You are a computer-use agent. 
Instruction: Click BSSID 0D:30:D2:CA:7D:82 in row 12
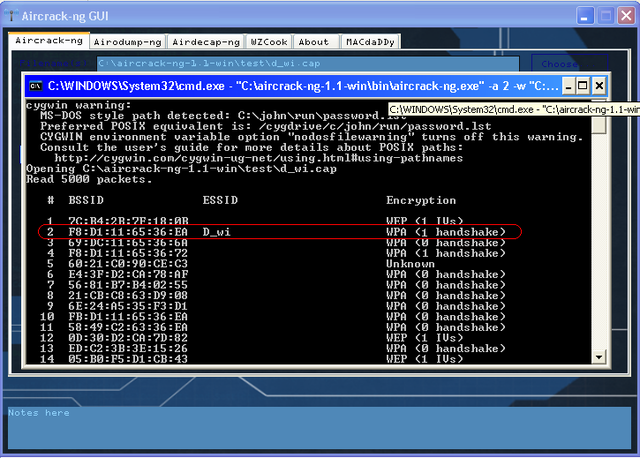[128, 338]
